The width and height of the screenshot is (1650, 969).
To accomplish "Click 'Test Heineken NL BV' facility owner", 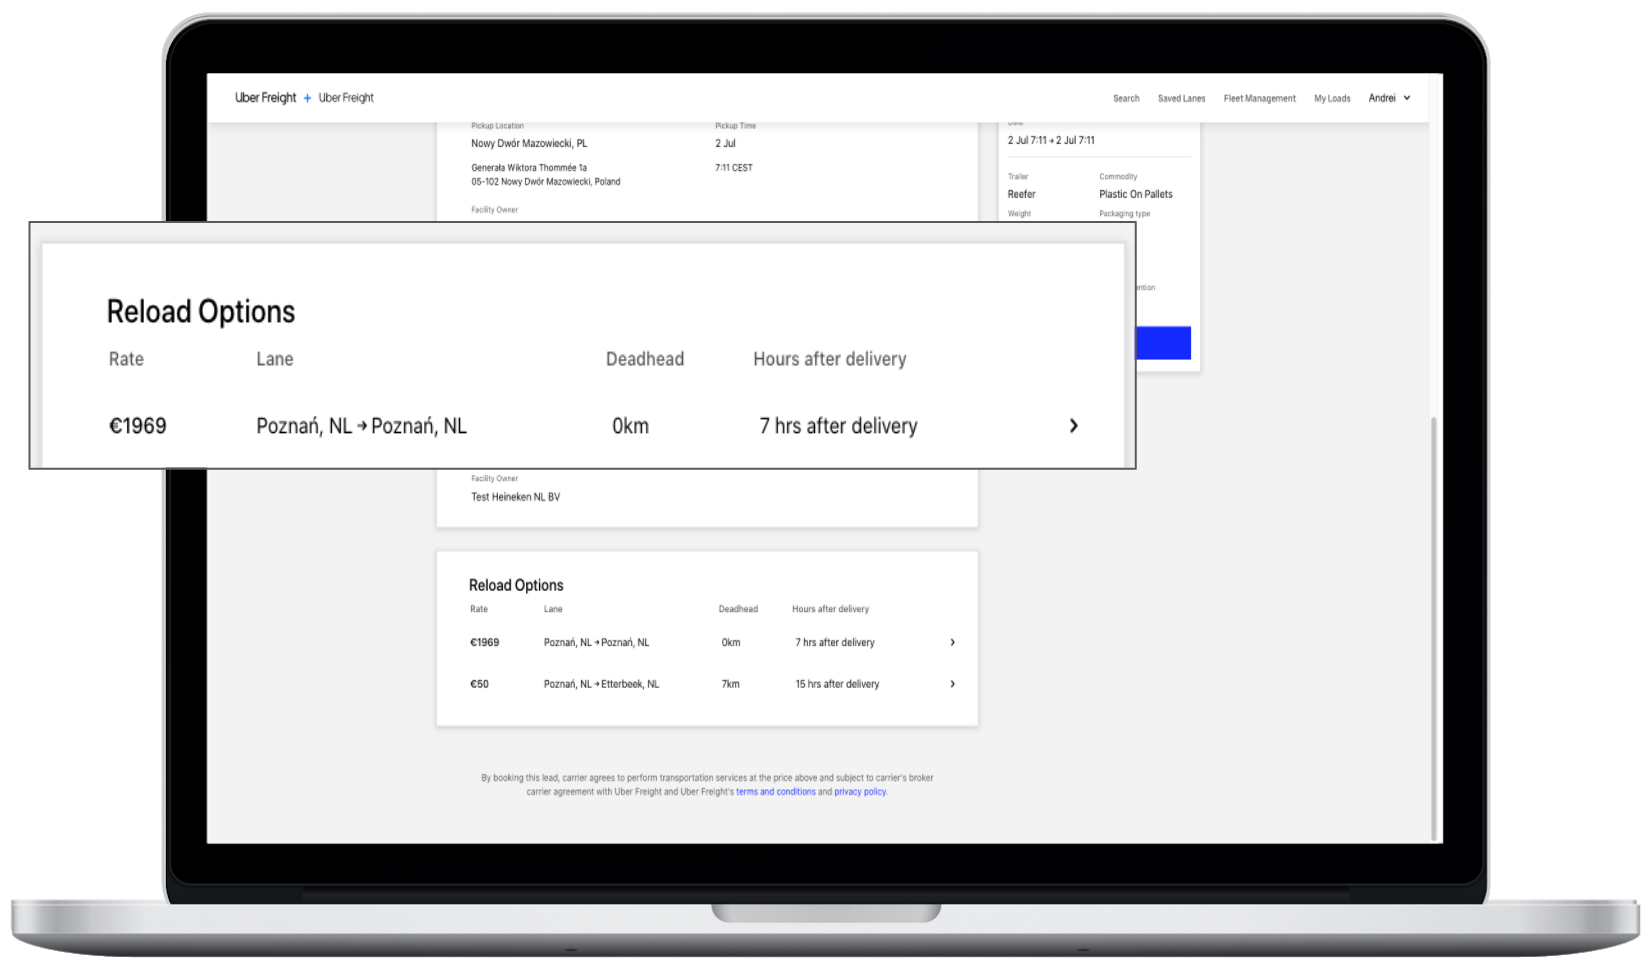I will point(515,497).
